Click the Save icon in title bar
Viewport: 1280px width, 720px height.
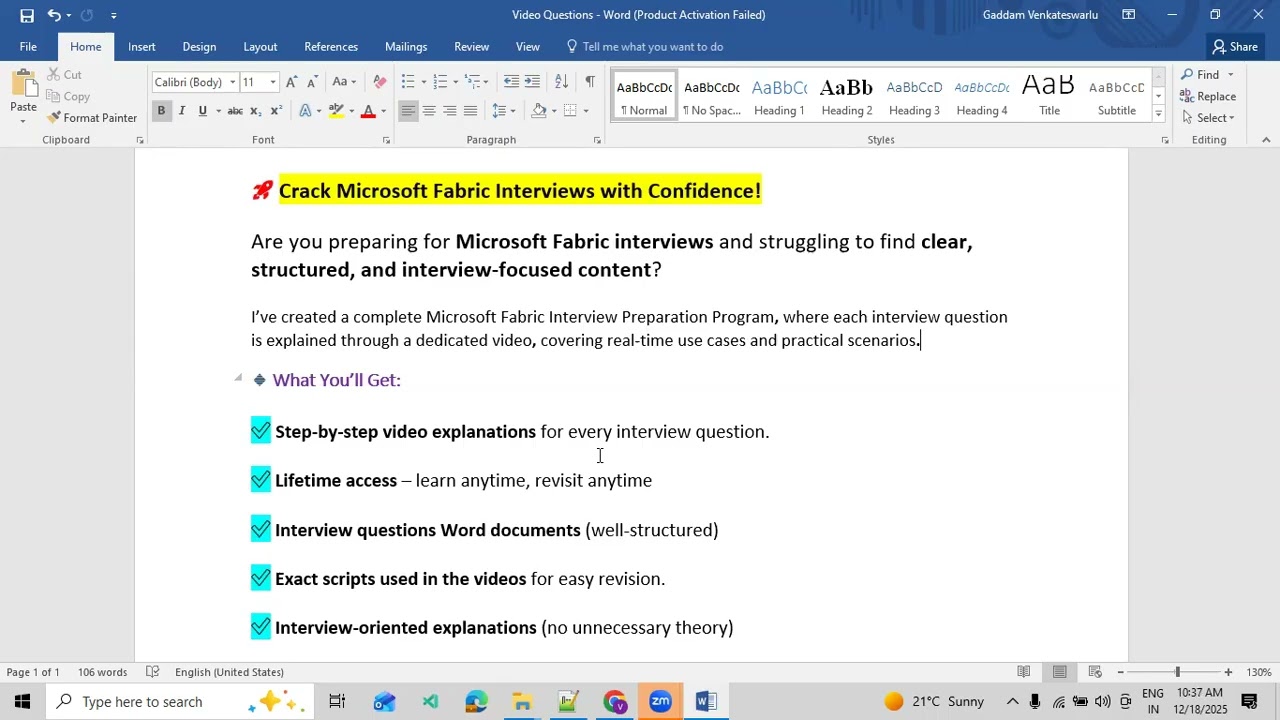(x=27, y=15)
